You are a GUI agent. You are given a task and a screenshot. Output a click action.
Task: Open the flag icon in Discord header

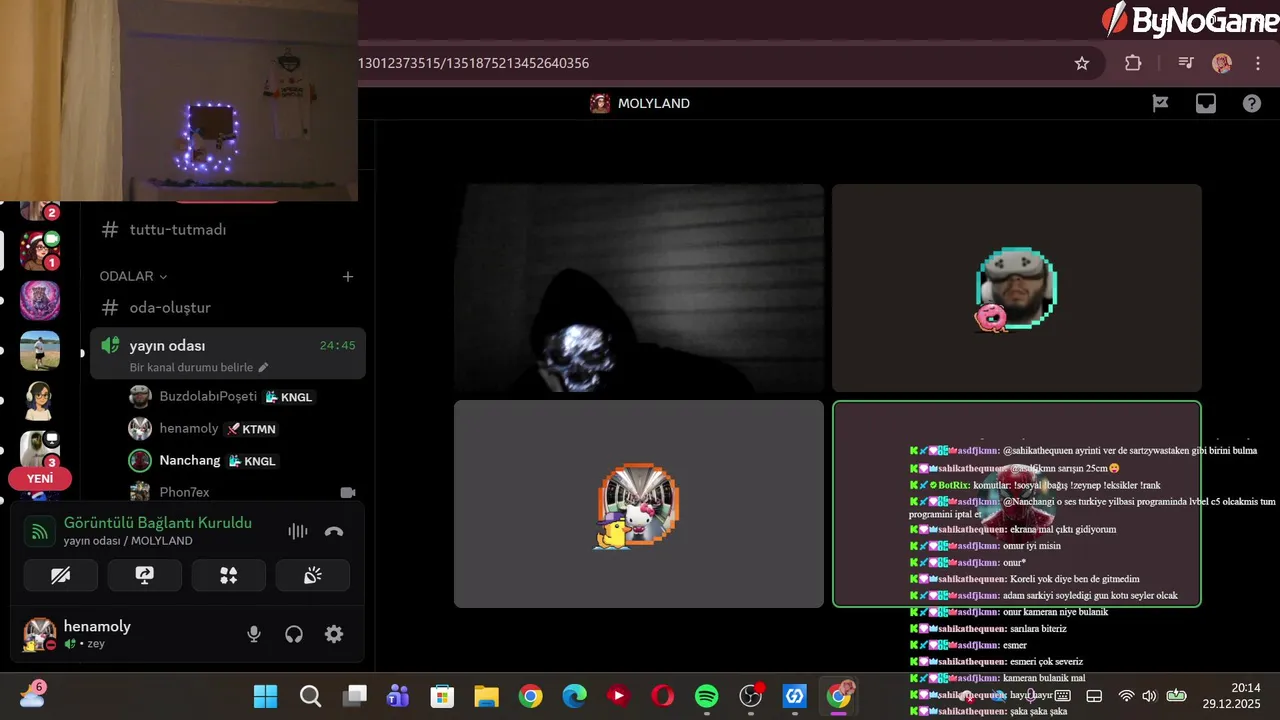click(x=1160, y=103)
